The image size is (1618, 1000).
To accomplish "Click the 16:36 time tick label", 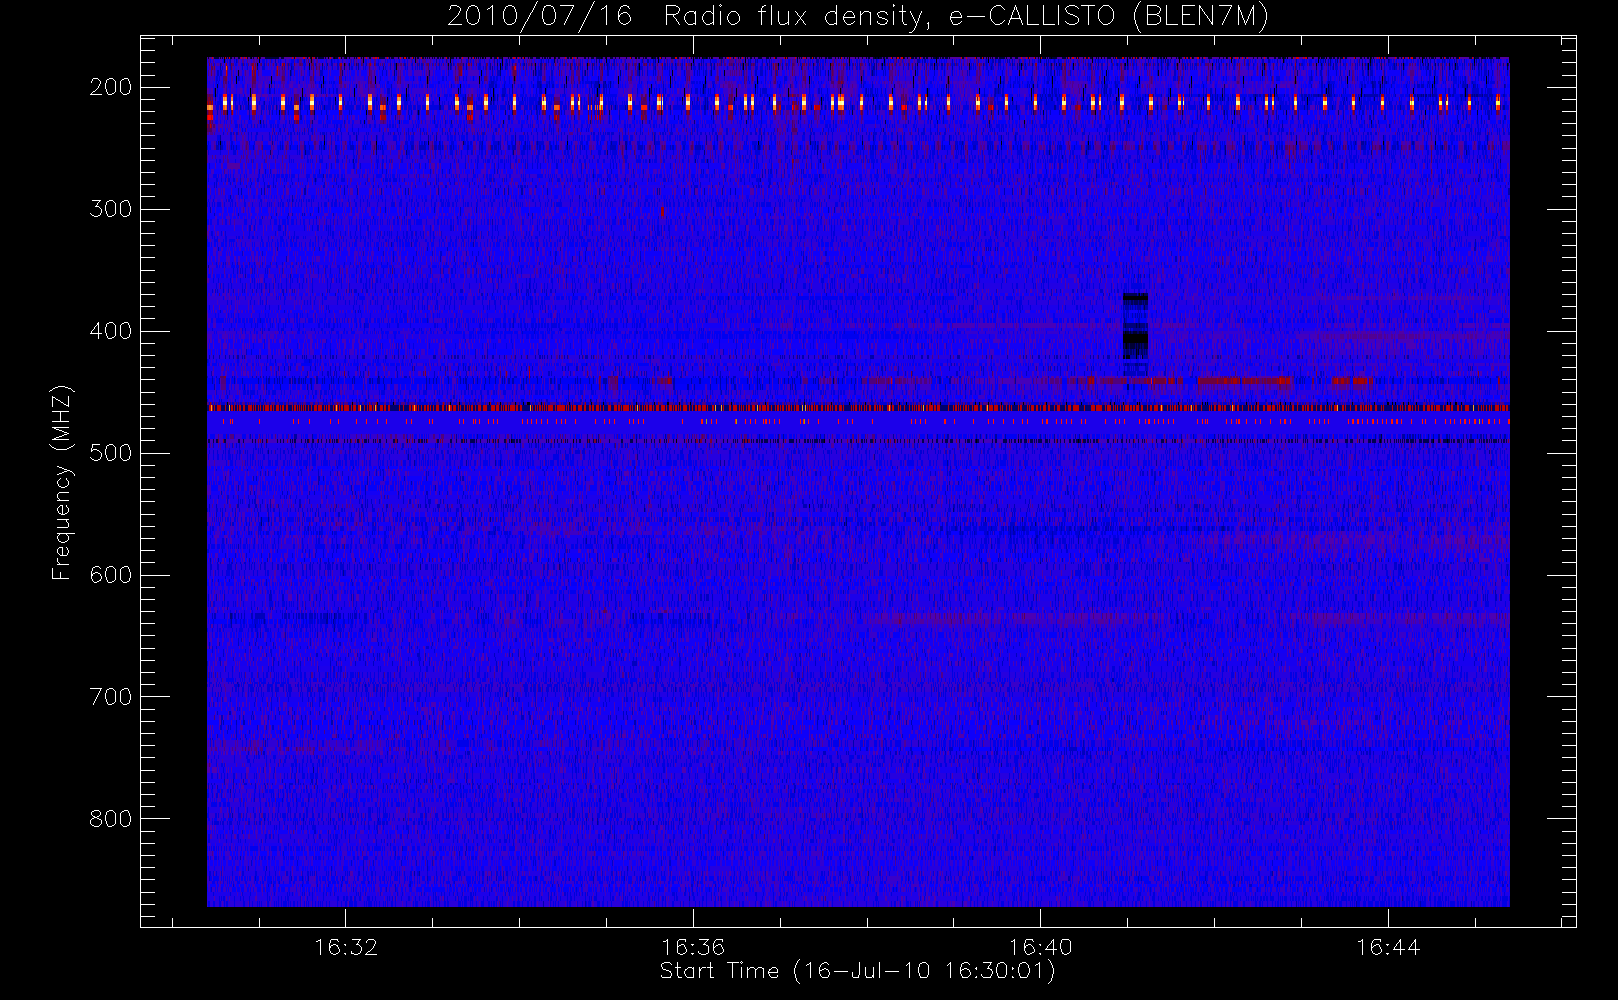I will [693, 947].
